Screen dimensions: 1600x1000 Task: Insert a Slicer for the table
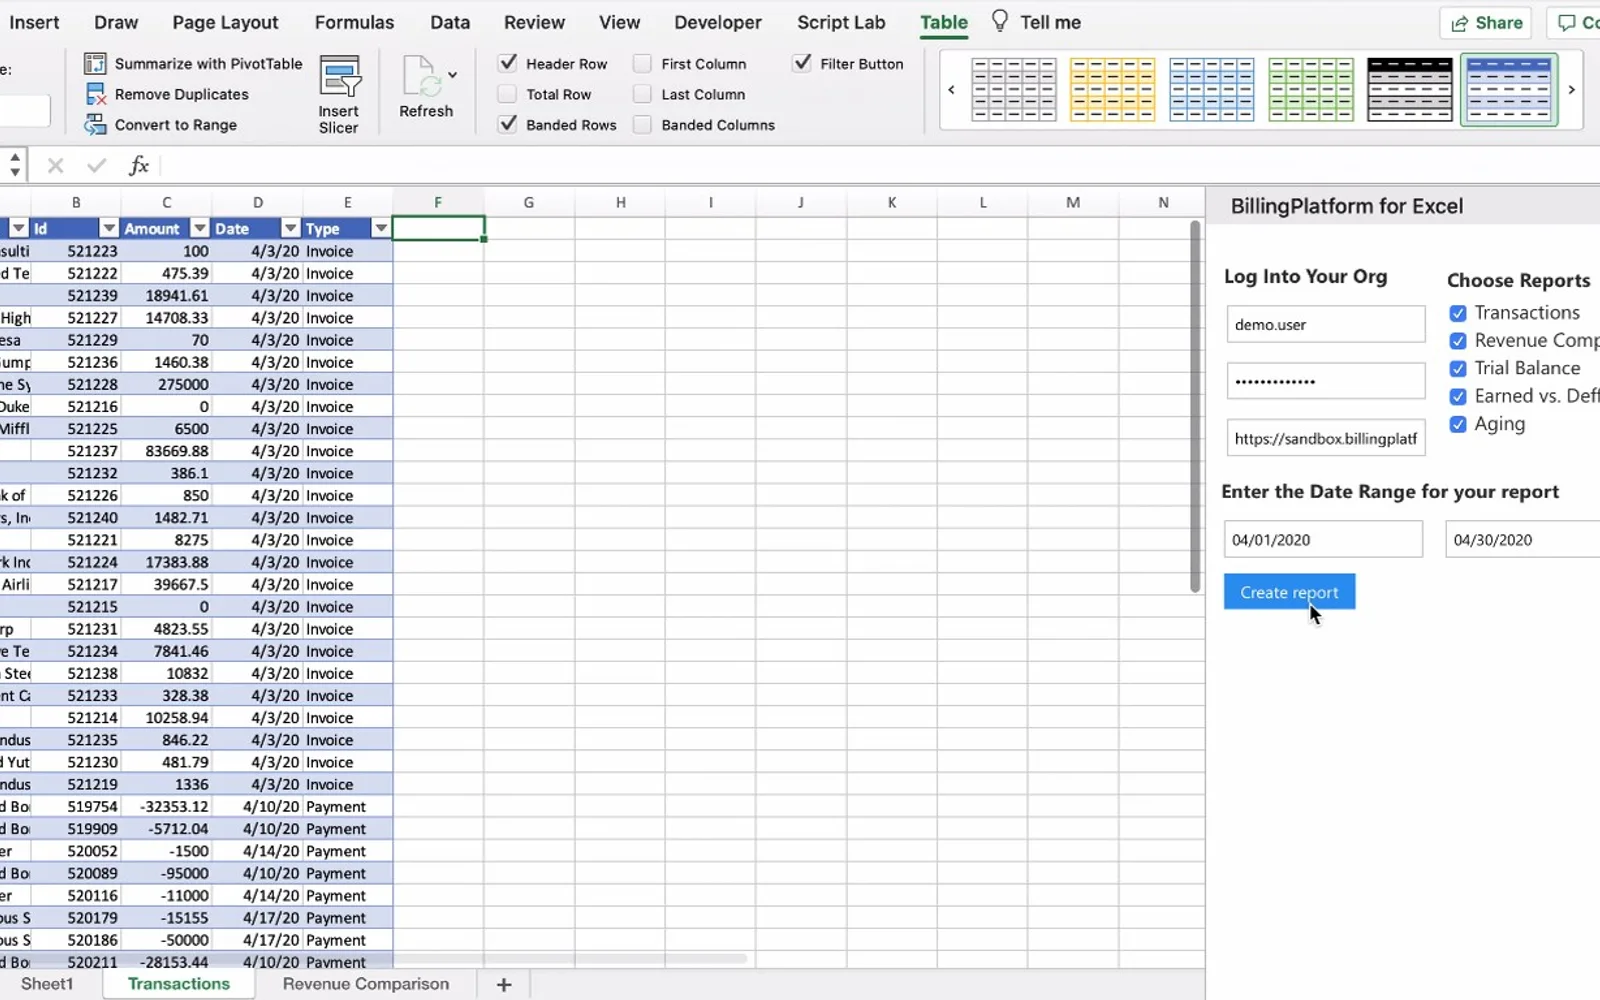click(339, 94)
